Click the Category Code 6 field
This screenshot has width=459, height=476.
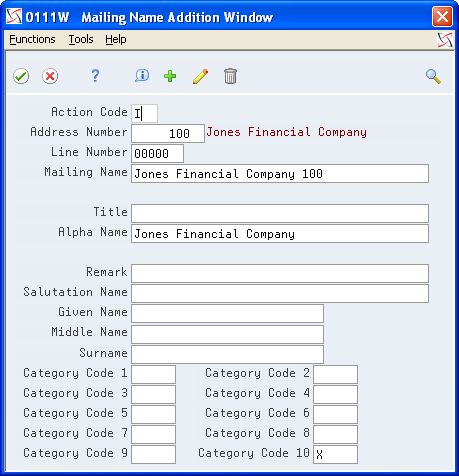(335, 414)
